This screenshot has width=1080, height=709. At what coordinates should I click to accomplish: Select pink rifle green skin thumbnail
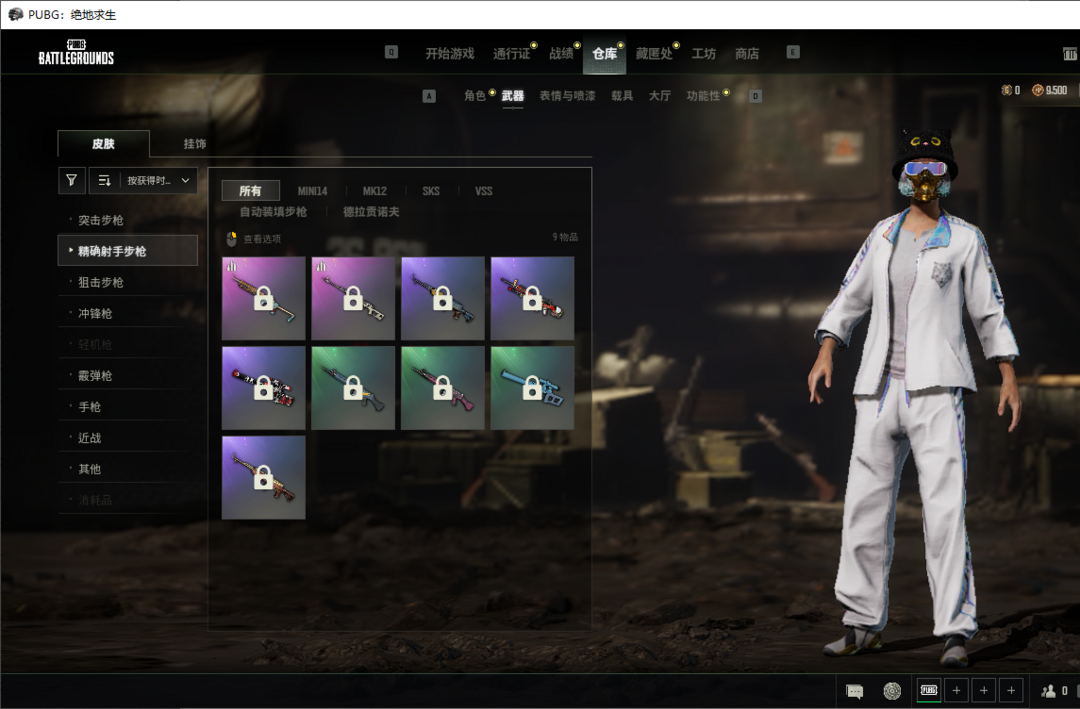coord(443,388)
